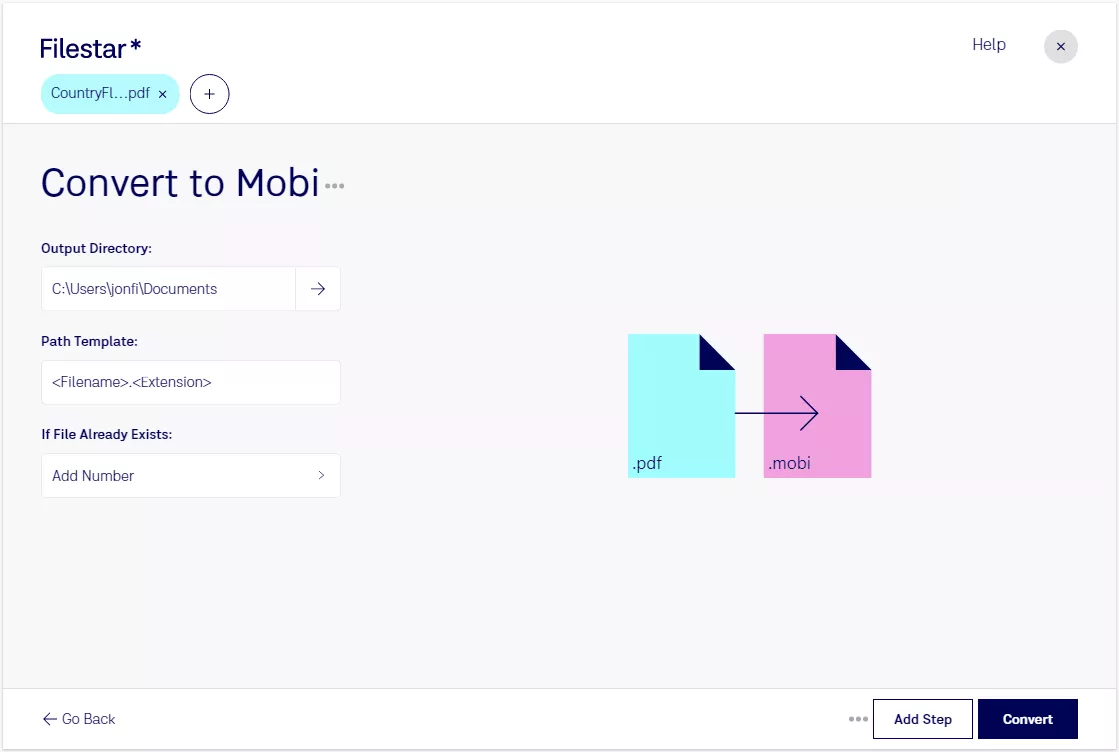Click the Path Template input field
The height and width of the screenshot is (752, 1119).
click(x=191, y=382)
